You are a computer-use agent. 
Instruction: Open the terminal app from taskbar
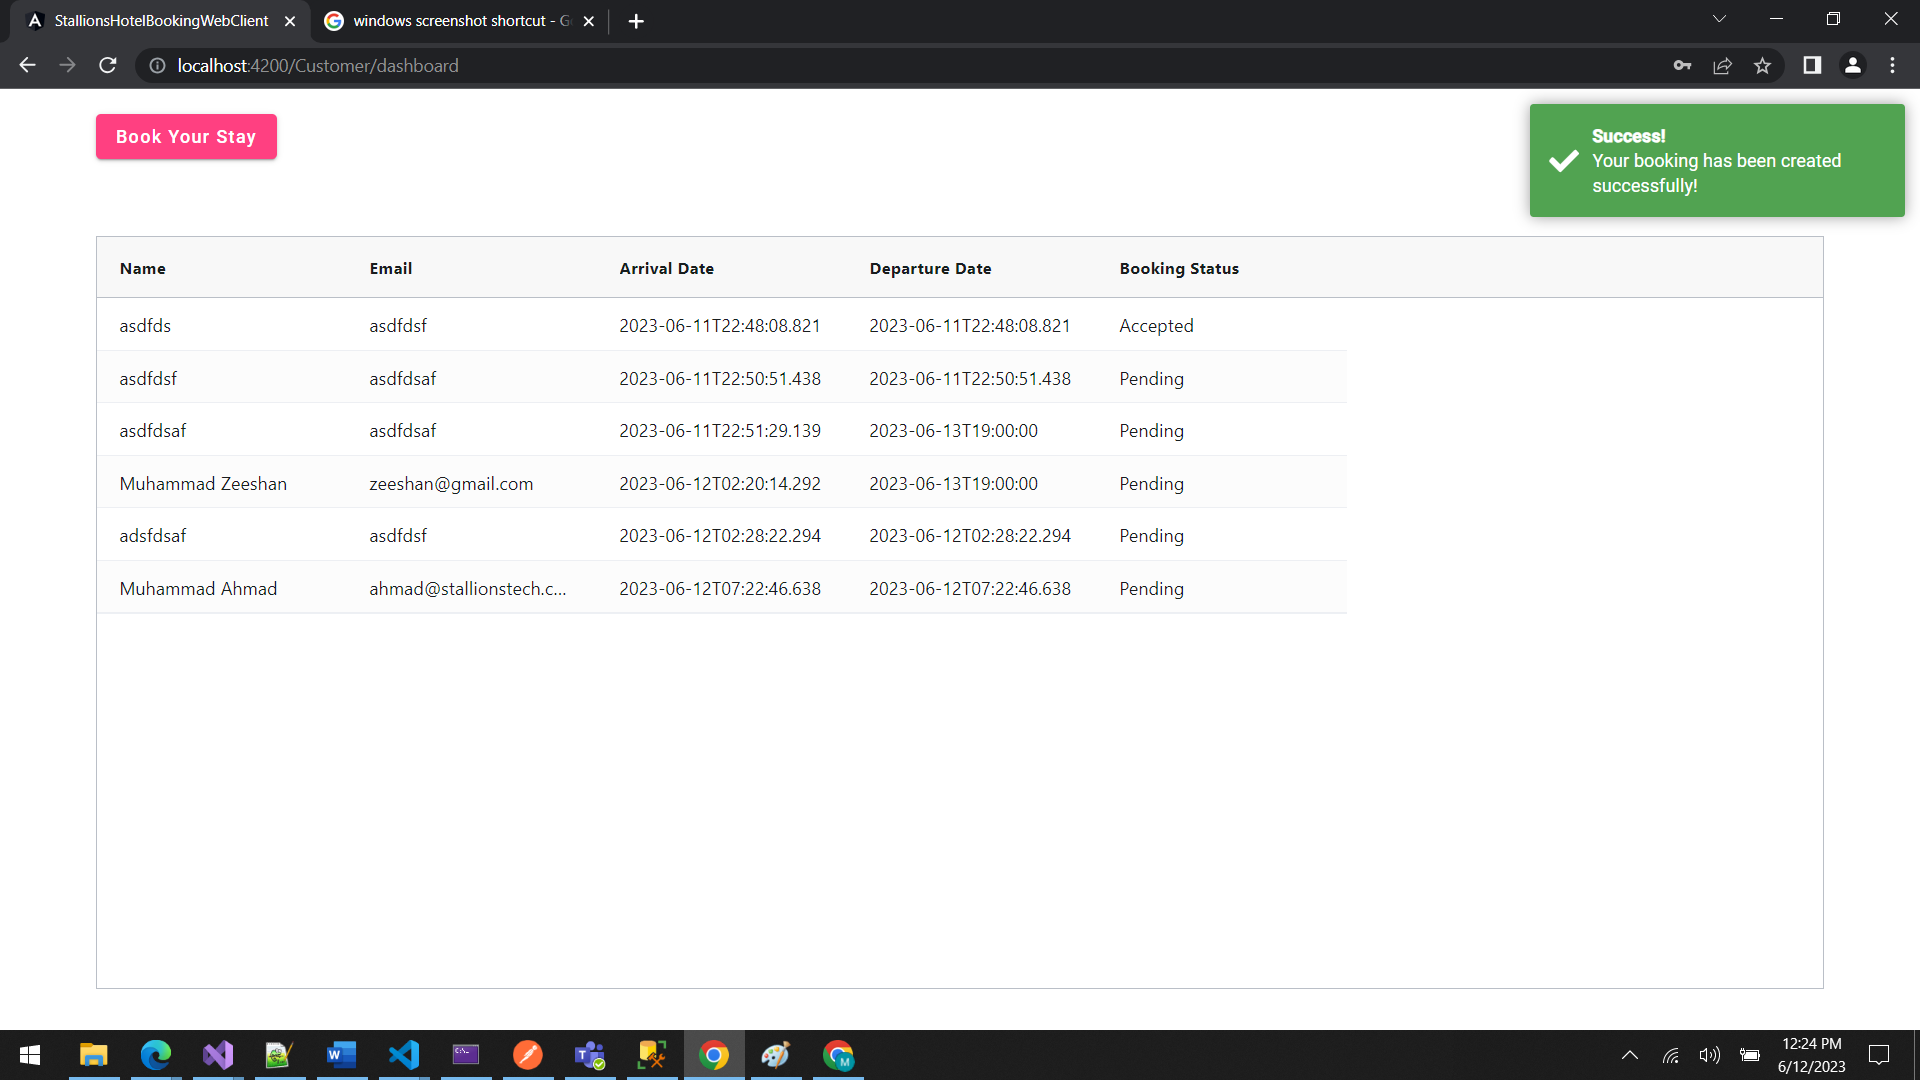point(466,1055)
